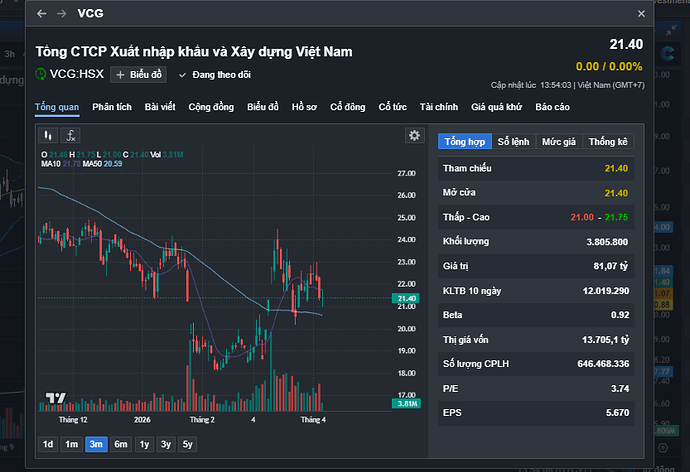The height and width of the screenshot is (472, 690).
Task: Open the Bài viết tab
Action: [x=160, y=107]
